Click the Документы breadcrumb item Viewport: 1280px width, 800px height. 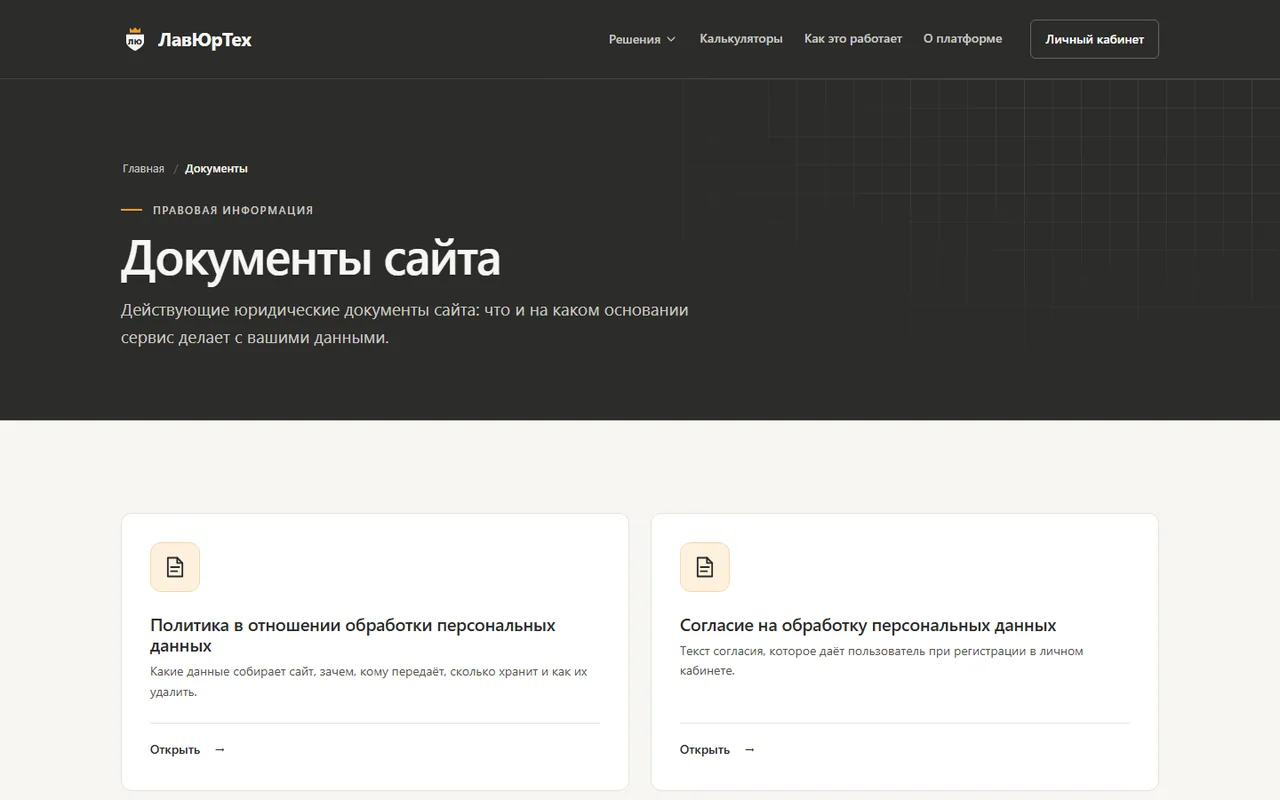coord(216,169)
